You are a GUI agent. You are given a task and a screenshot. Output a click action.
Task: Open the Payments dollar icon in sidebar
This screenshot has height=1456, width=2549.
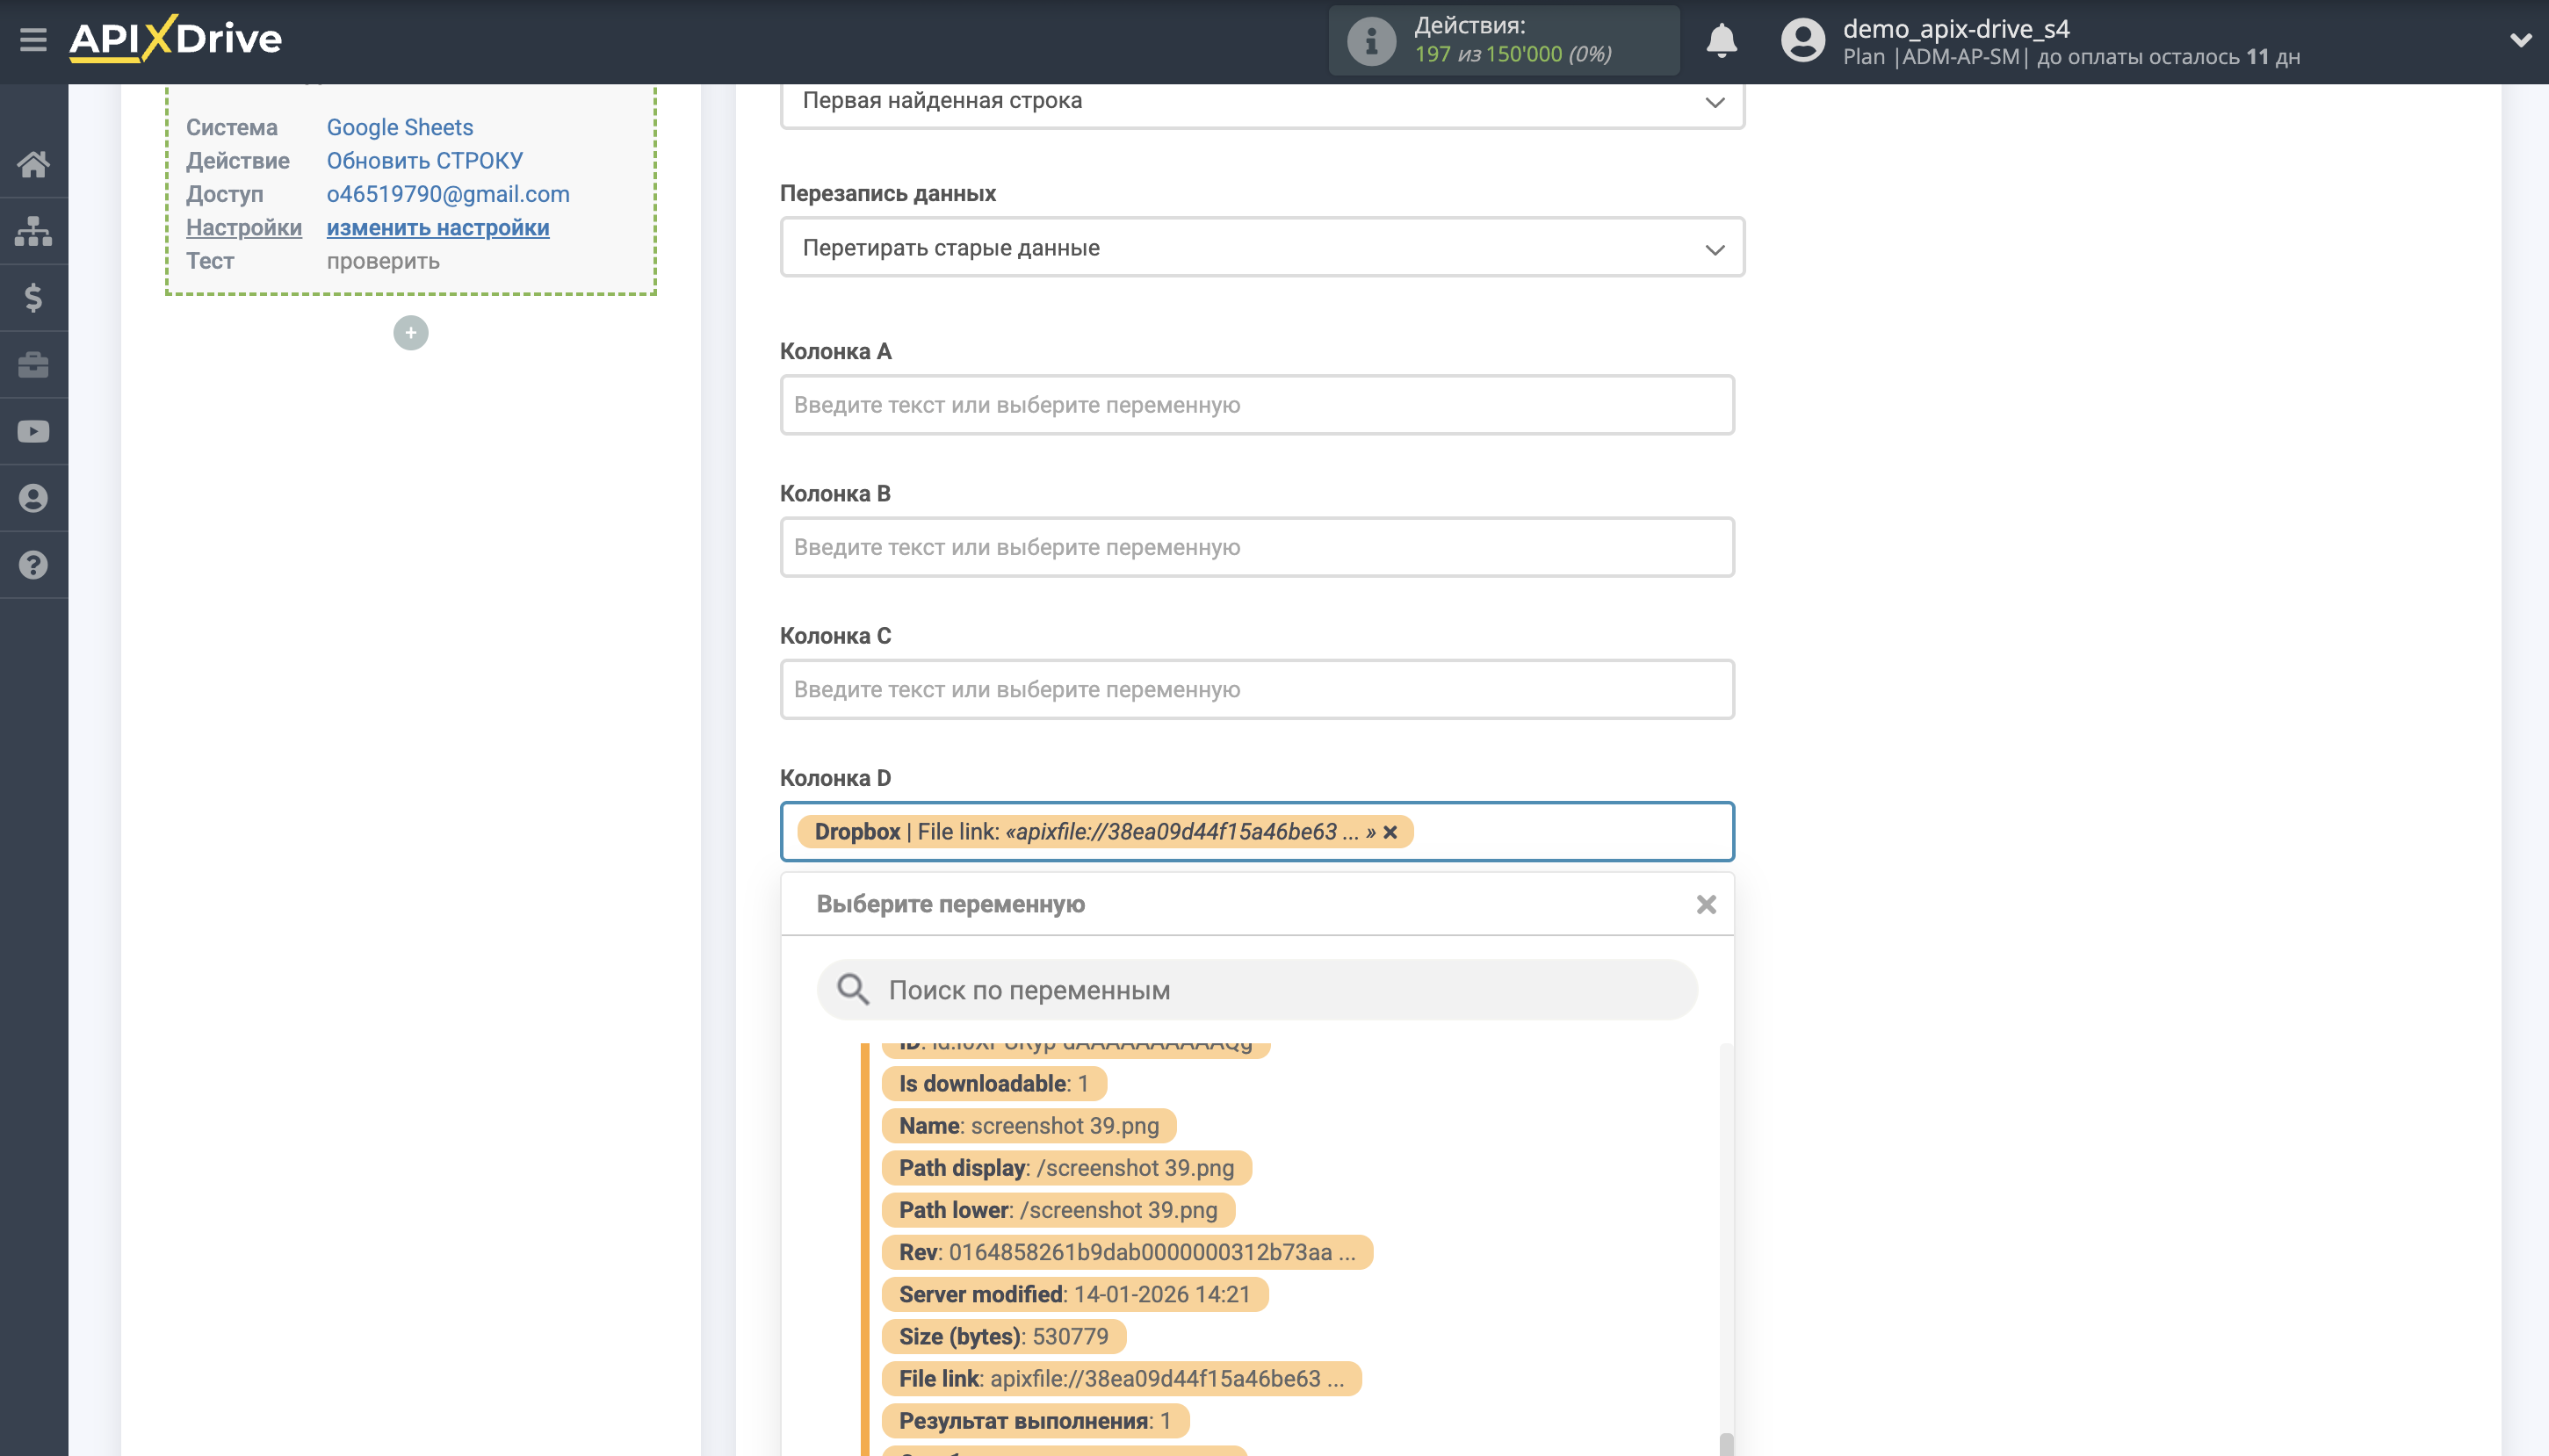[33, 297]
